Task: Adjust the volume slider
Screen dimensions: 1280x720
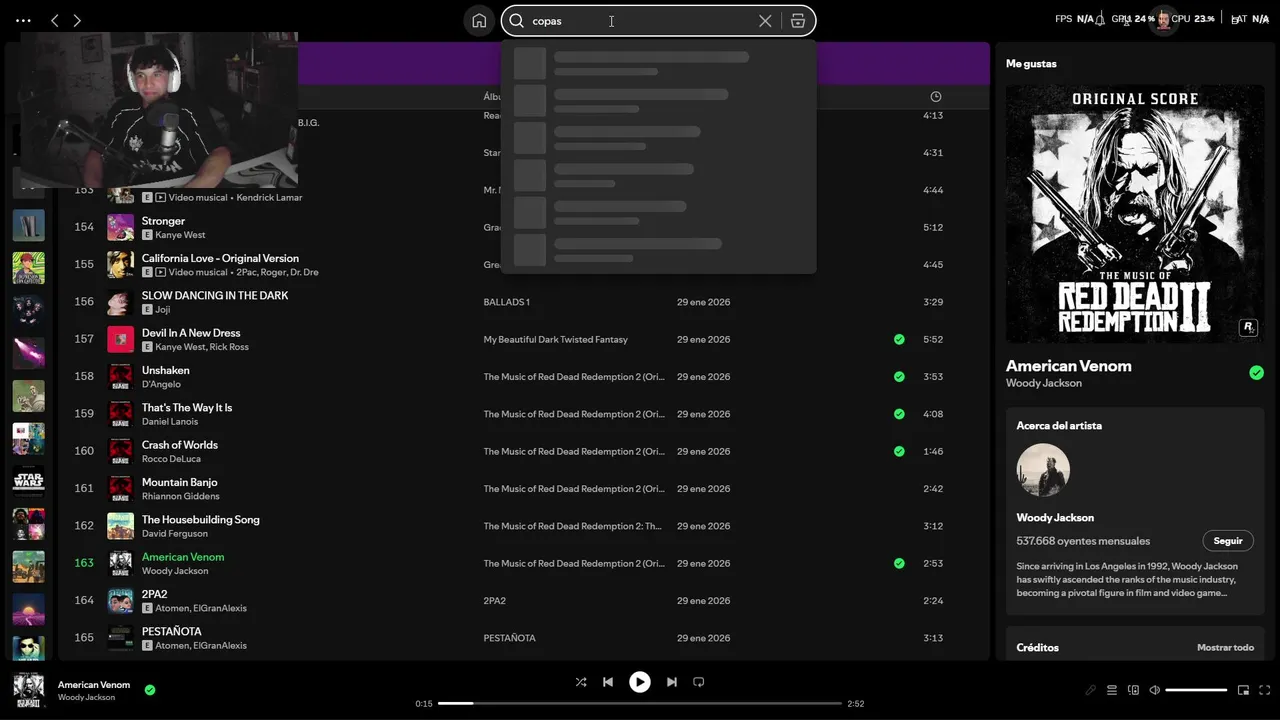Action: point(1196,690)
